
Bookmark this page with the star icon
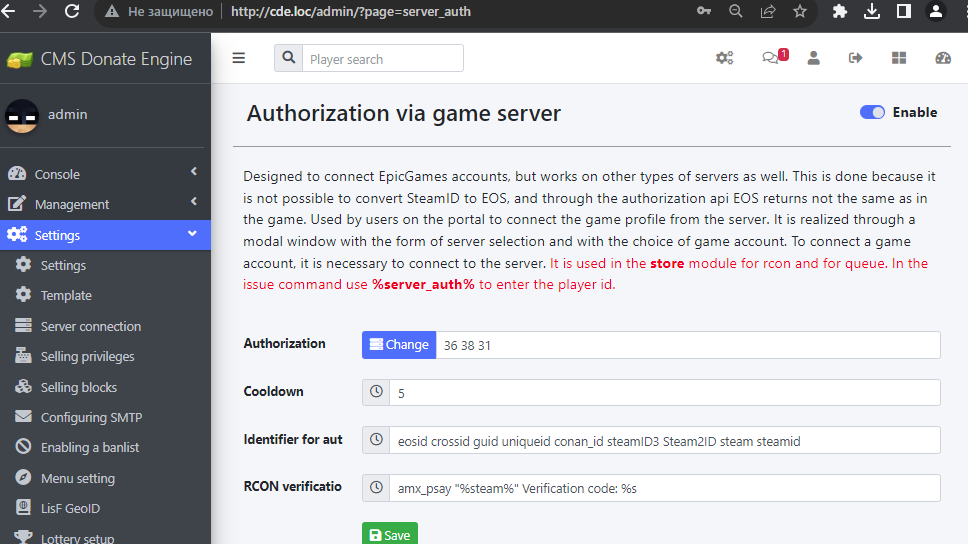(799, 12)
